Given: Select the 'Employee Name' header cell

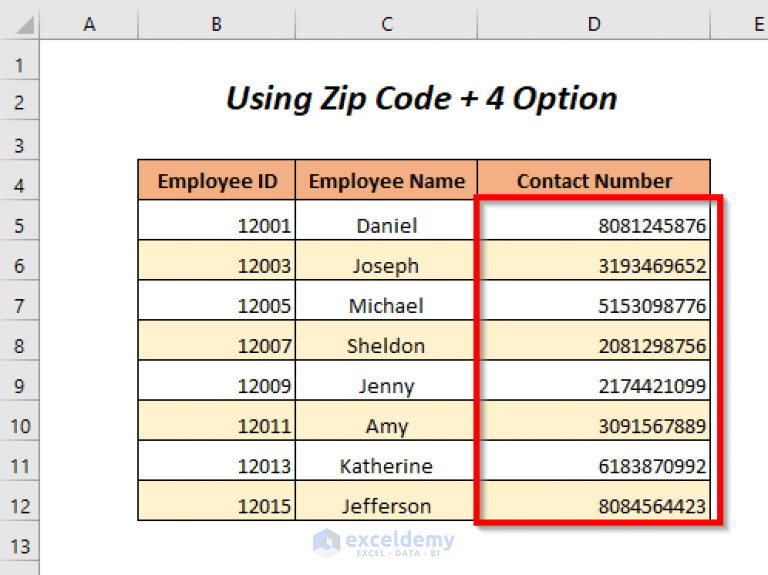Looking at the screenshot, I should point(386,180).
